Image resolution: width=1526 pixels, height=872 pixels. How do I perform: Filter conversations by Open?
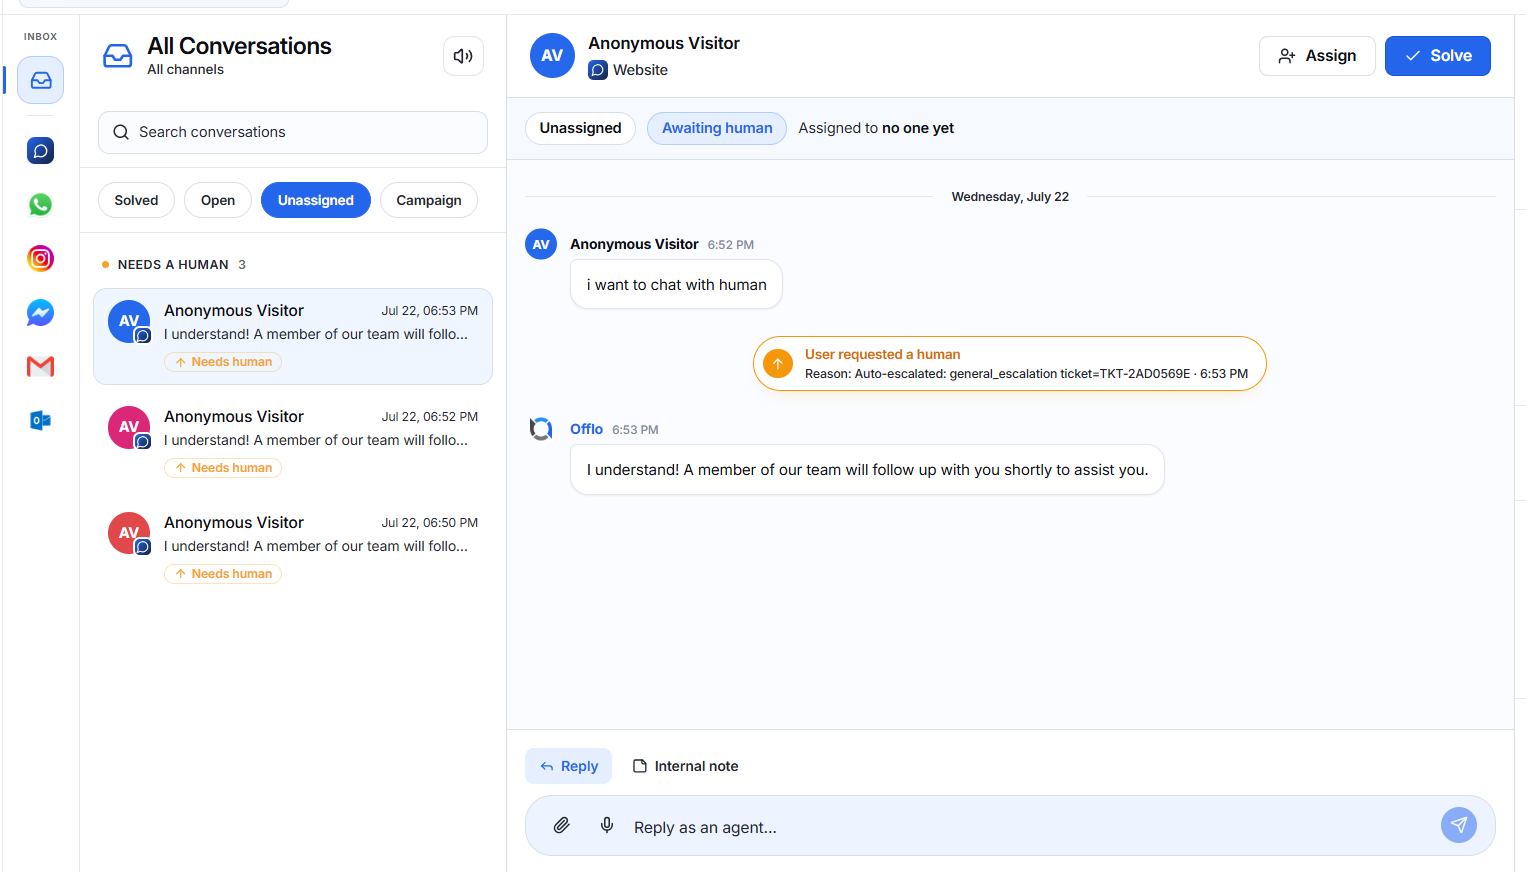click(x=218, y=200)
